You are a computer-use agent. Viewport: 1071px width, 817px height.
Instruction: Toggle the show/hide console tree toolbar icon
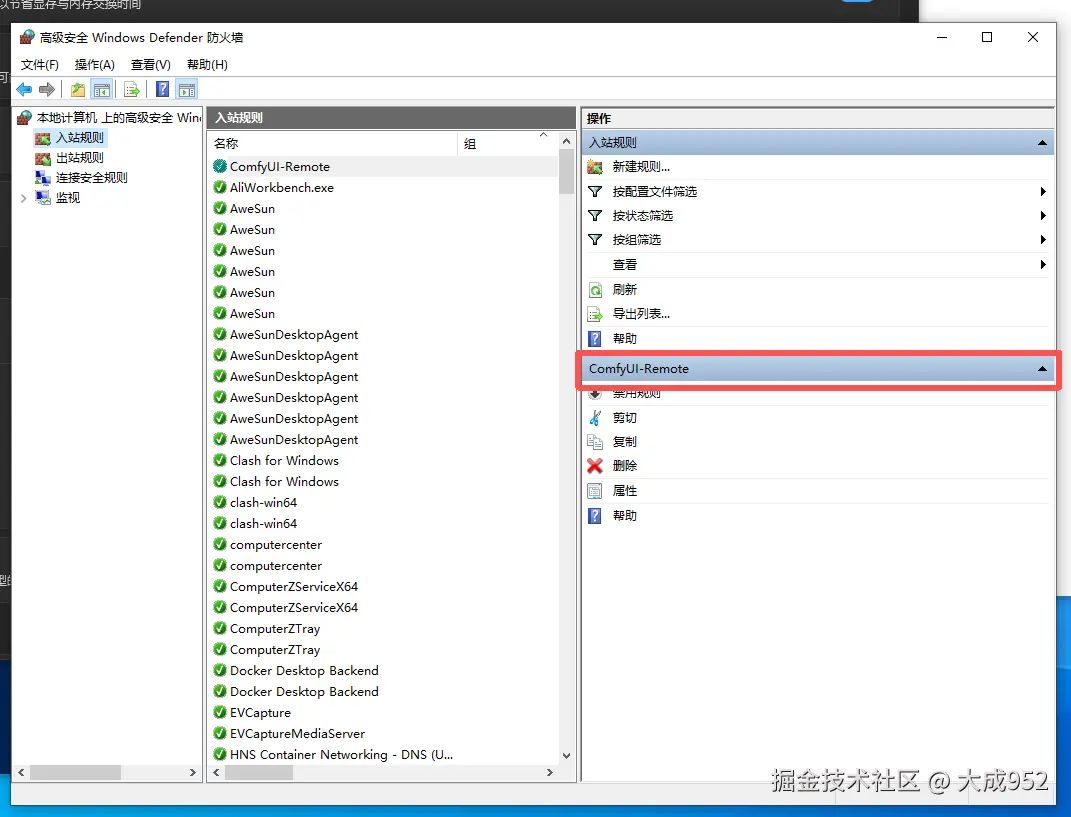[x=102, y=89]
